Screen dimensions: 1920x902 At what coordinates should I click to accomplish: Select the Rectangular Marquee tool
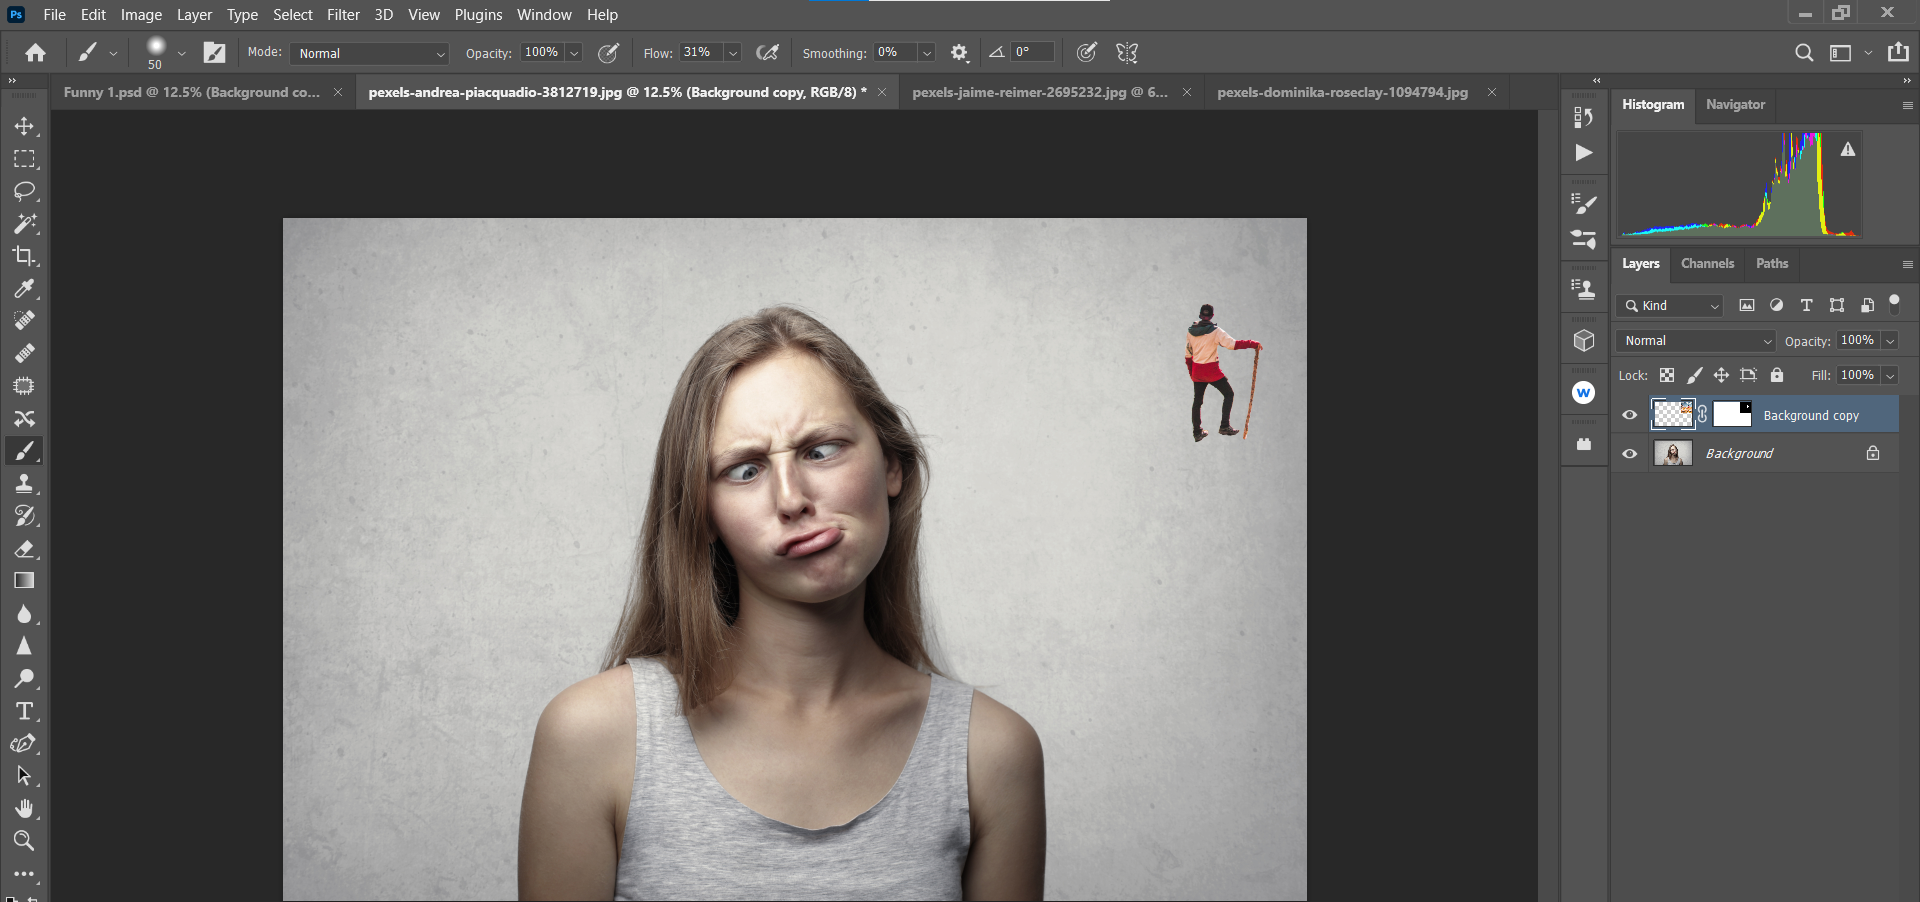point(24,159)
